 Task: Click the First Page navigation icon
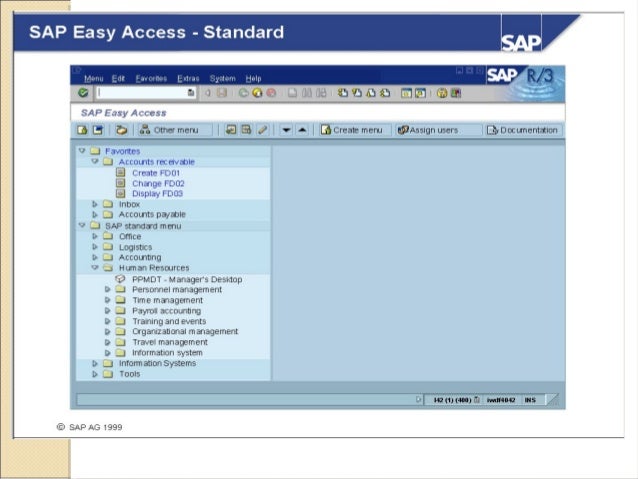[x=343, y=93]
